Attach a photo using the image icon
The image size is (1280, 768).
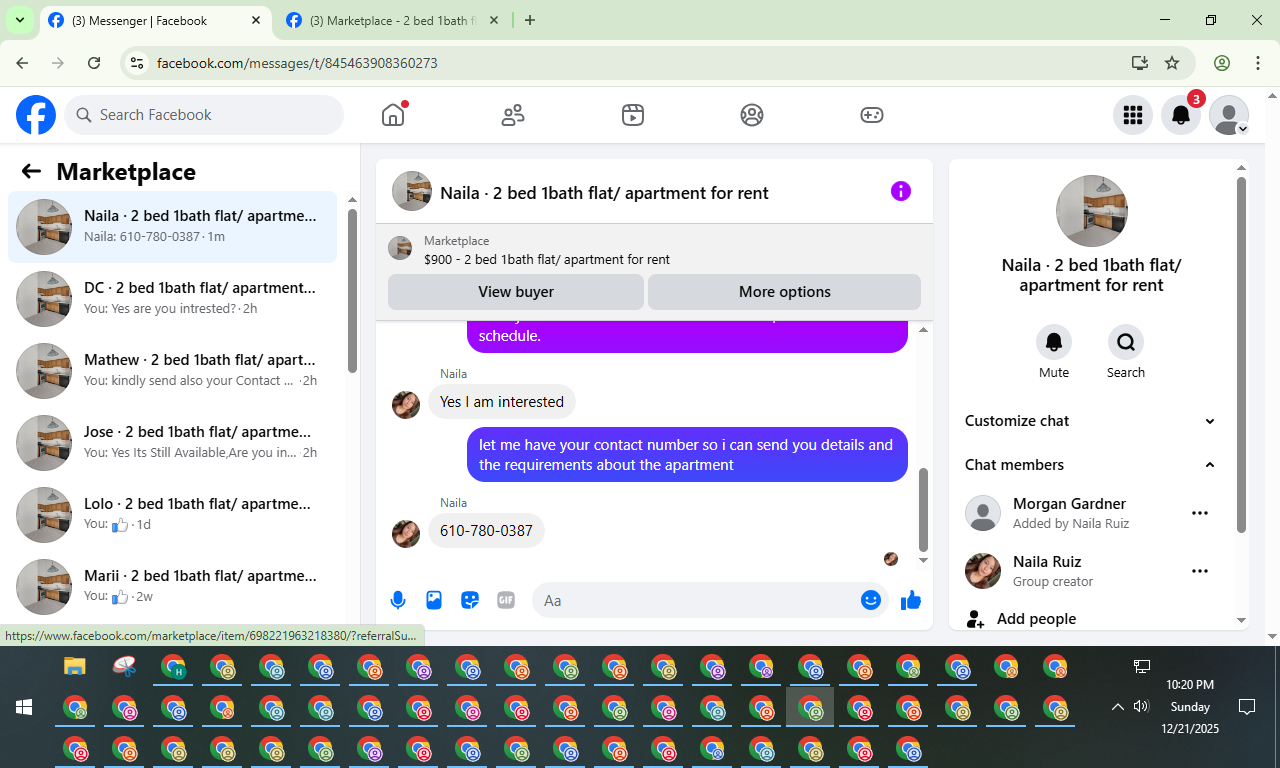(434, 600)
